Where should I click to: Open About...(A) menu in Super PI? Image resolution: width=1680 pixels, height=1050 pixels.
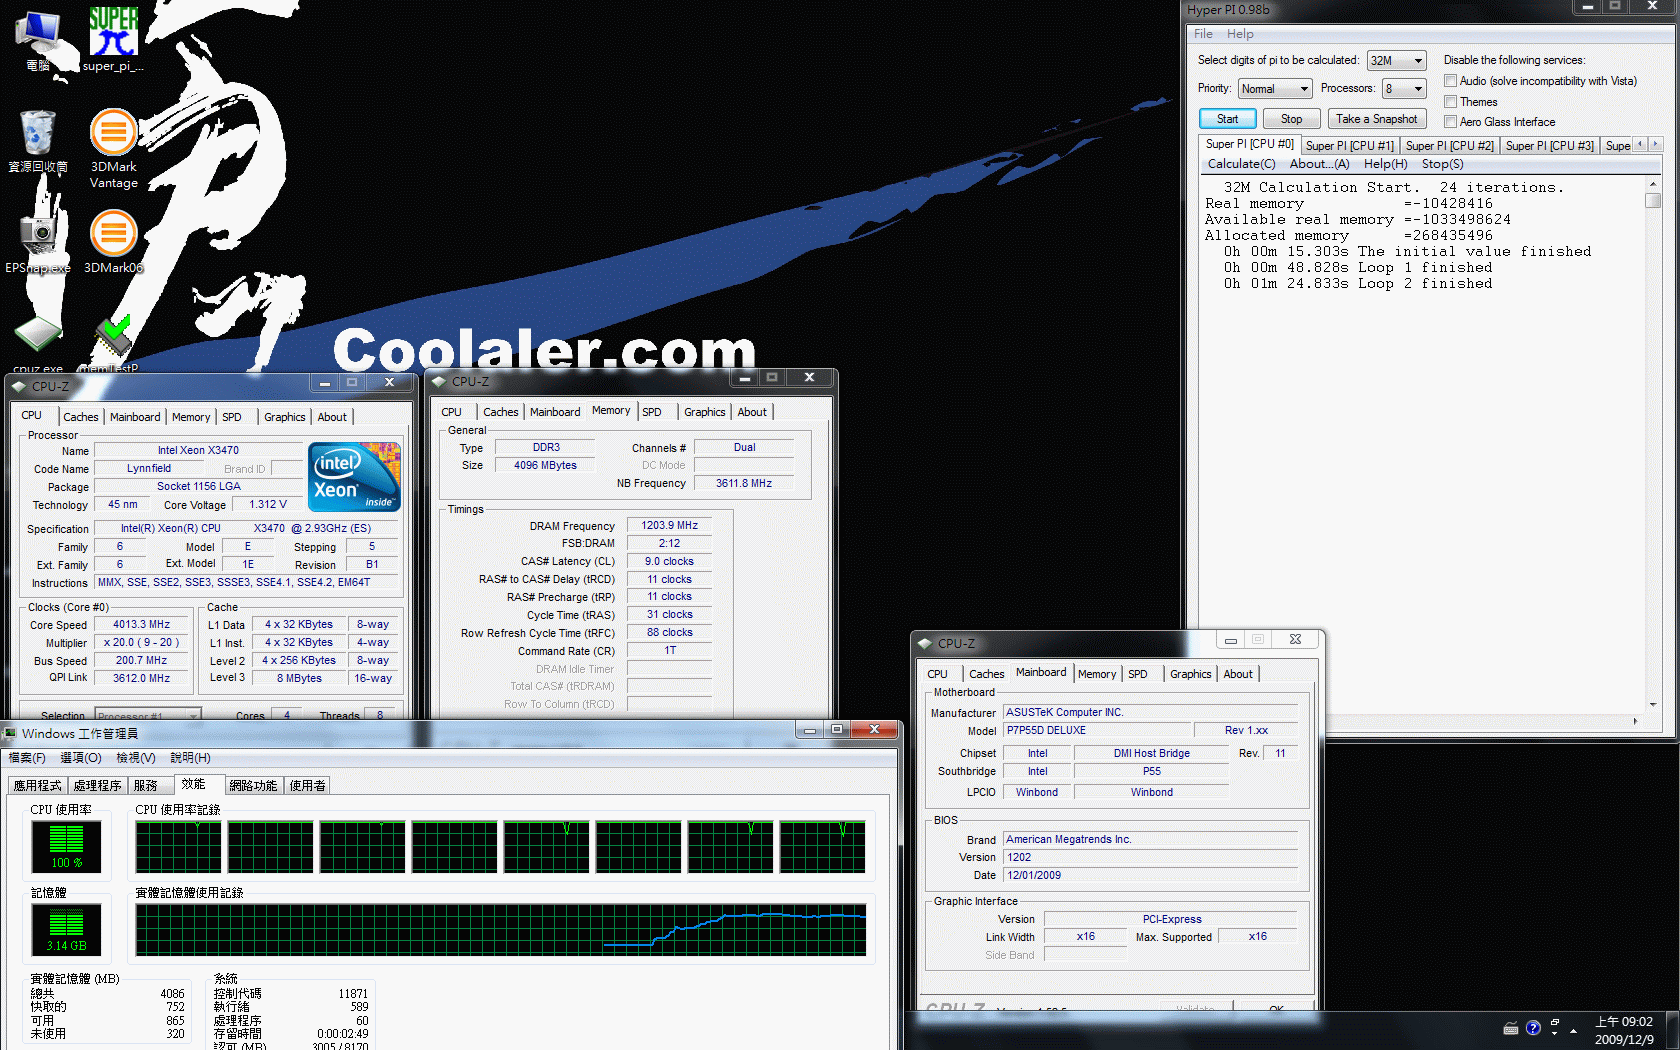[1319, 164]
